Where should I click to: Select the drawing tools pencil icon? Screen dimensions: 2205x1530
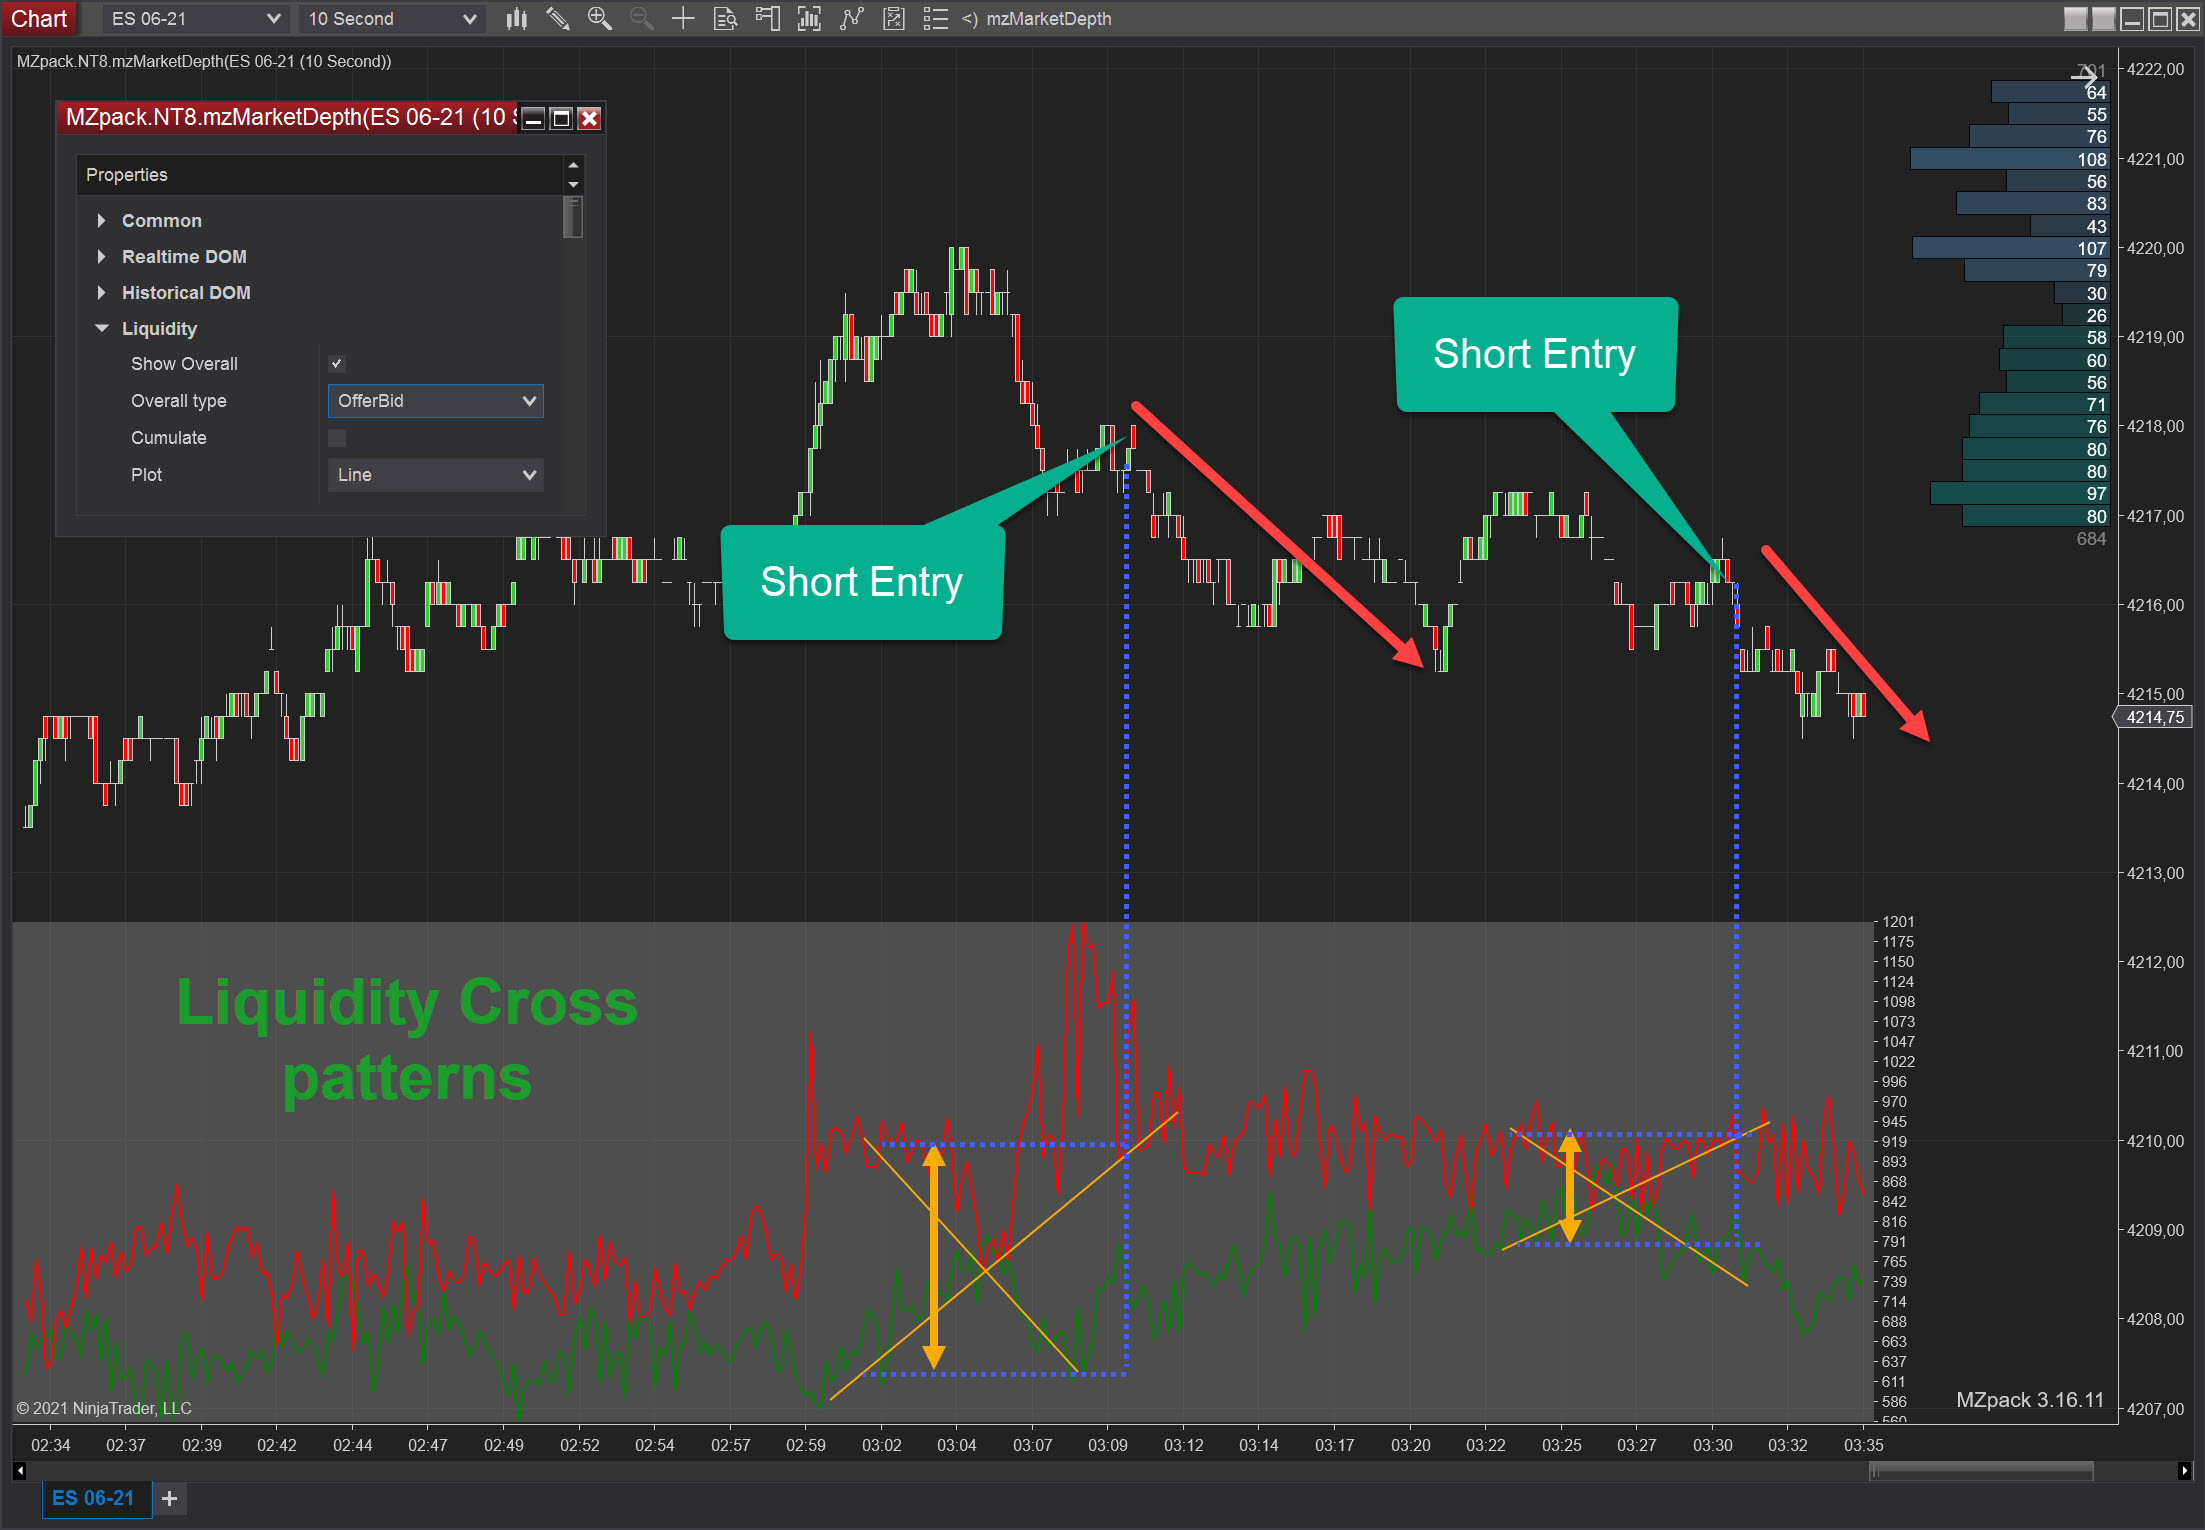pos(558,19)
